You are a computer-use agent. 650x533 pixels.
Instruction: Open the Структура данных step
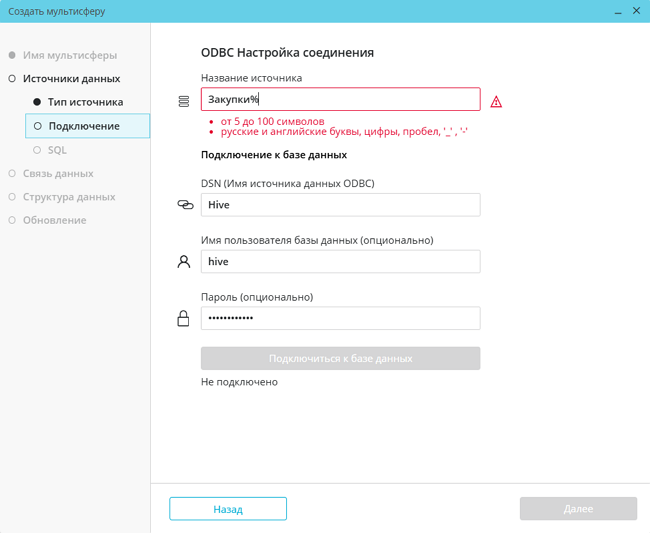point(69,197)
